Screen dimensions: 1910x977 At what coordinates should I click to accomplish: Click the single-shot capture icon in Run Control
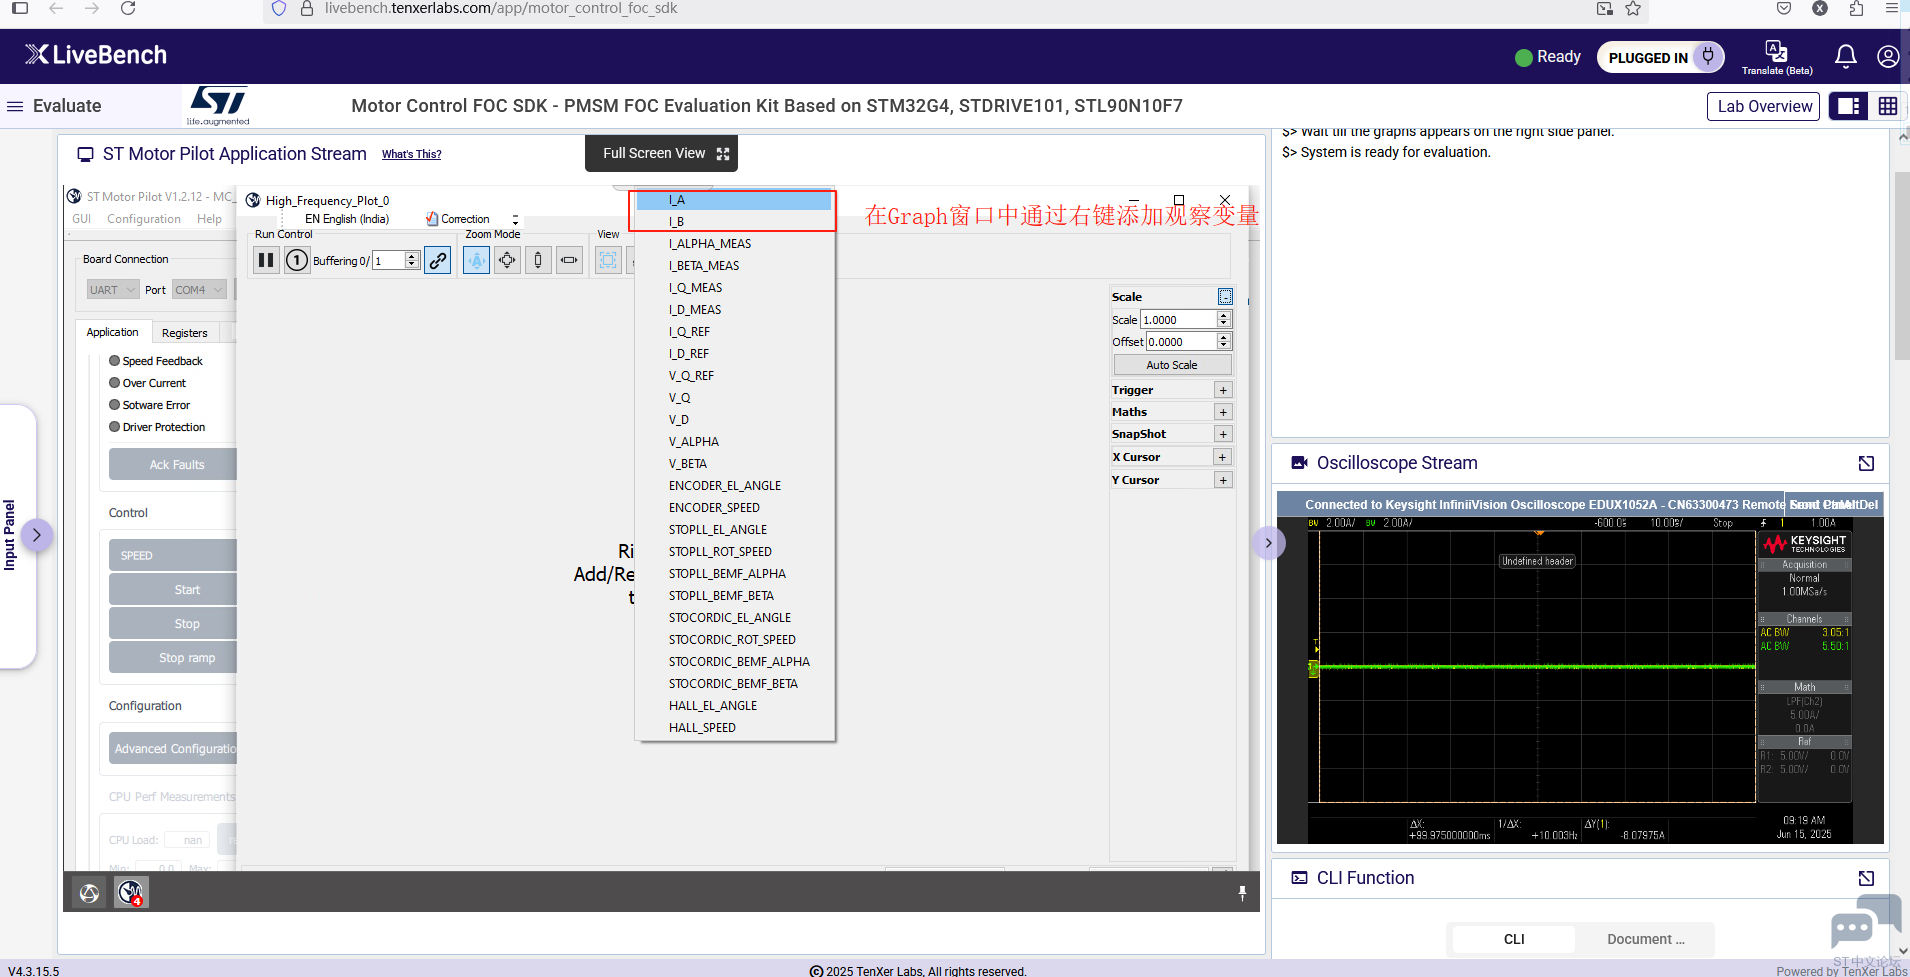click(297, 261)
